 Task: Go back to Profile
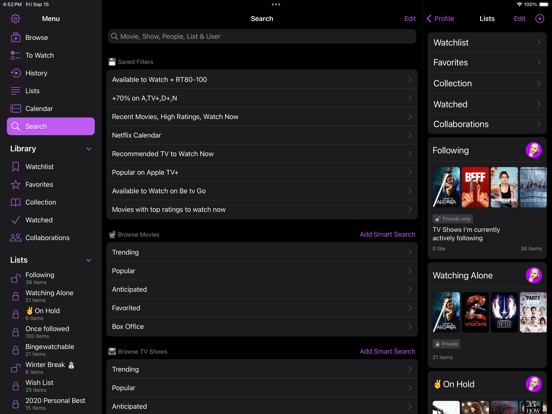pos(440,19)
